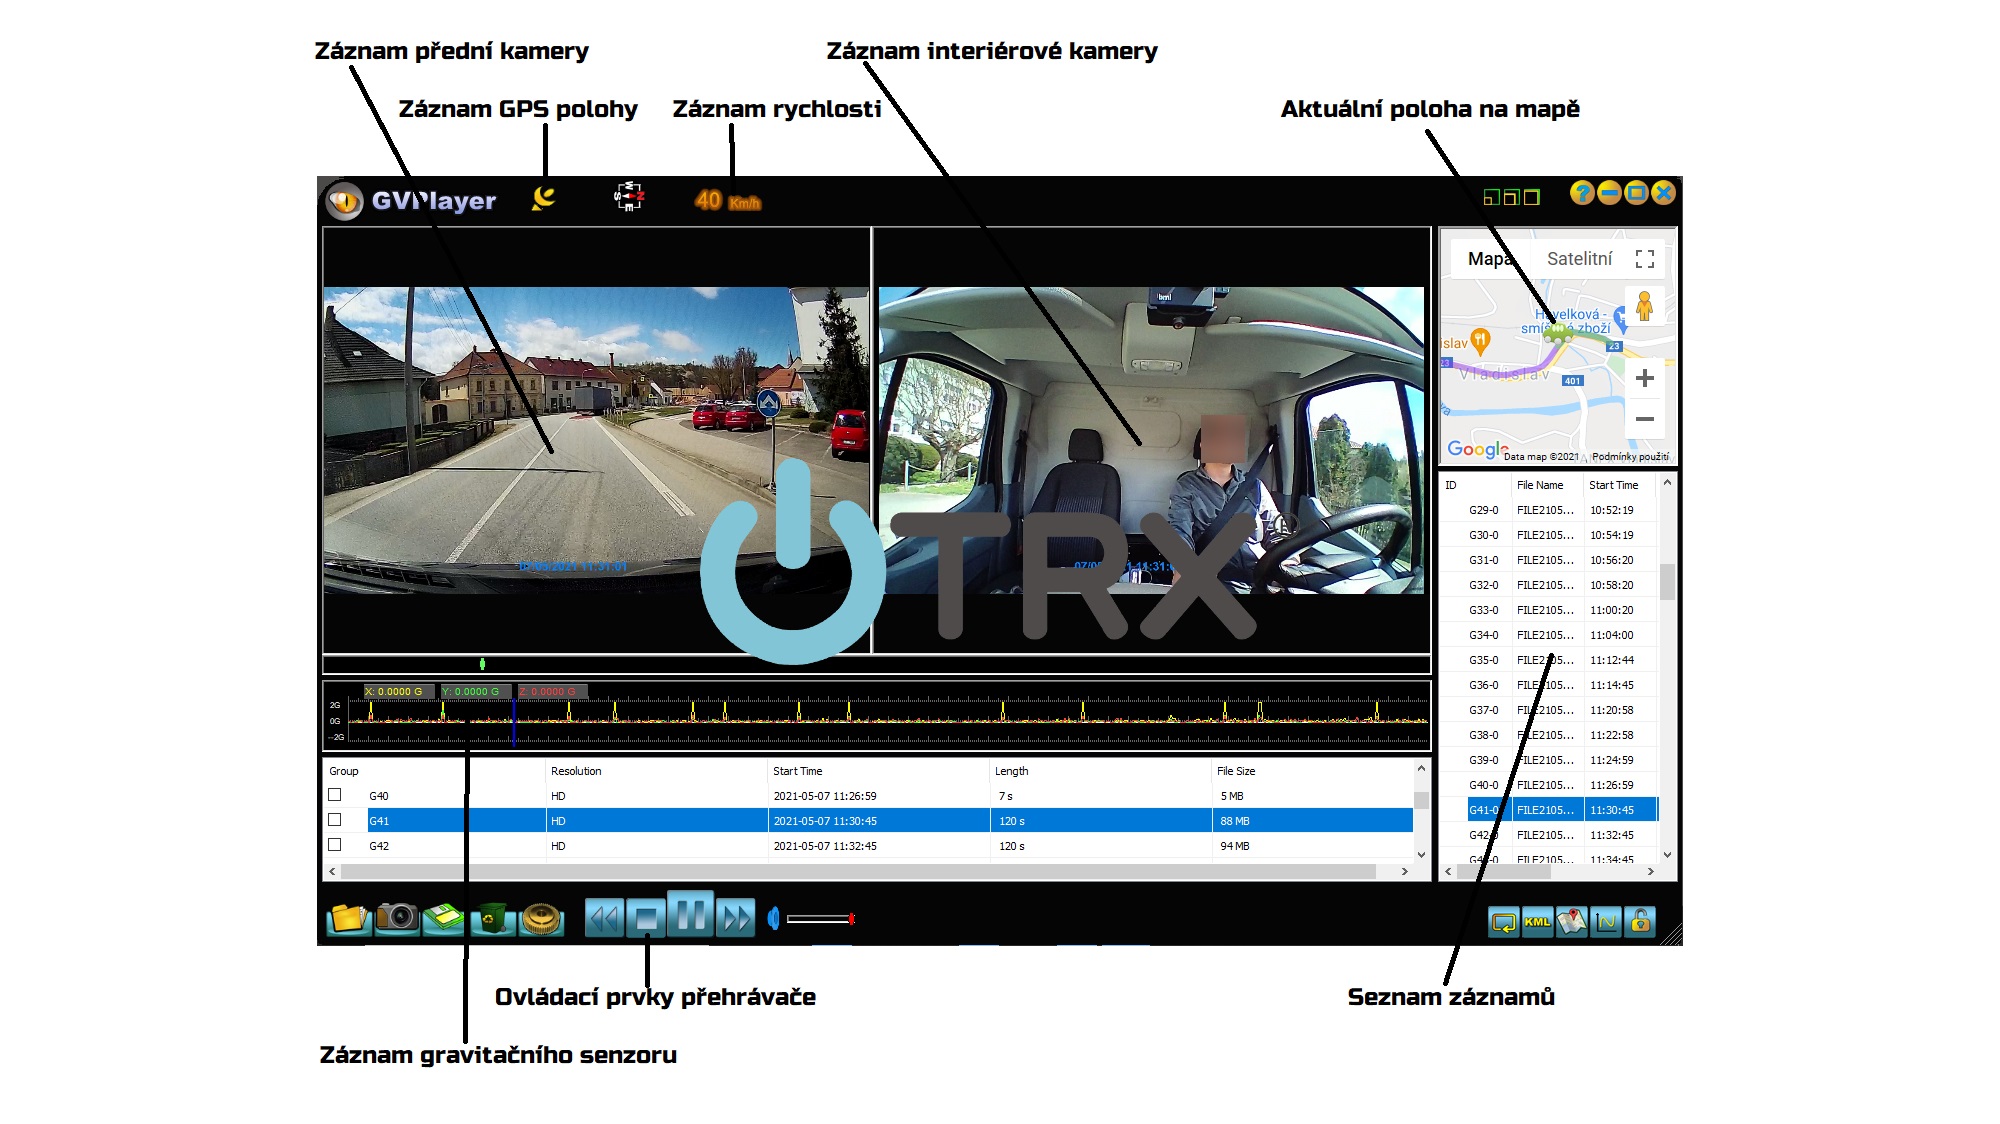Click the green car marker on the map
Image resolution: width=2000 pixels, height=1124 pixels.
[1557, 335]
